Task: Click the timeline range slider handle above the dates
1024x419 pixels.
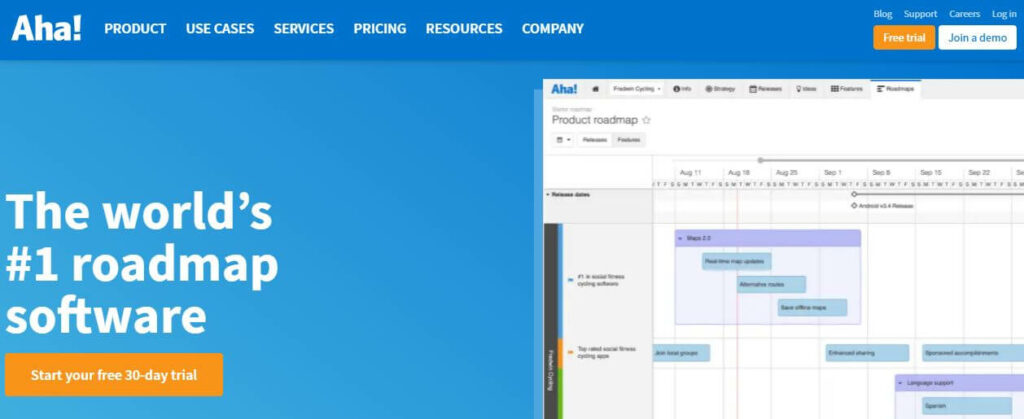Action: pyautogui.click(x=760, y=160)
